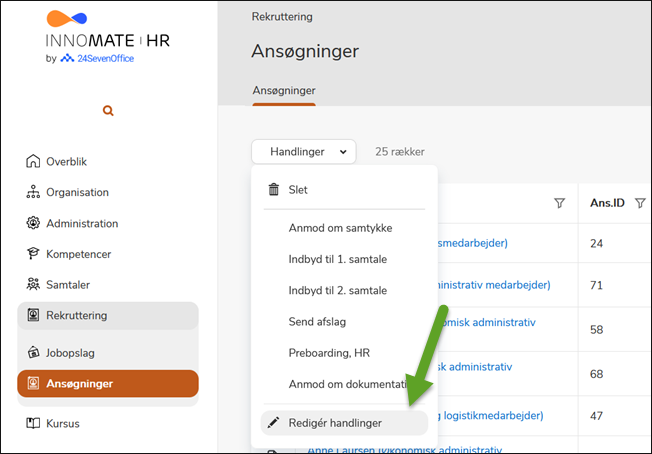Select Send afslag from the menu
This screenshot has width=652, height=454.
coord(318,322)
